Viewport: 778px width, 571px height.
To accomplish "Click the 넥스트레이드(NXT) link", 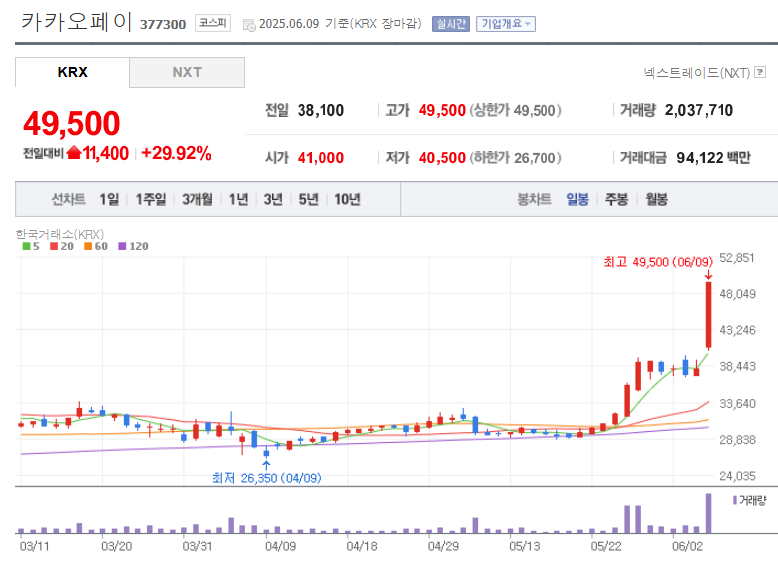I will [697, 73].
